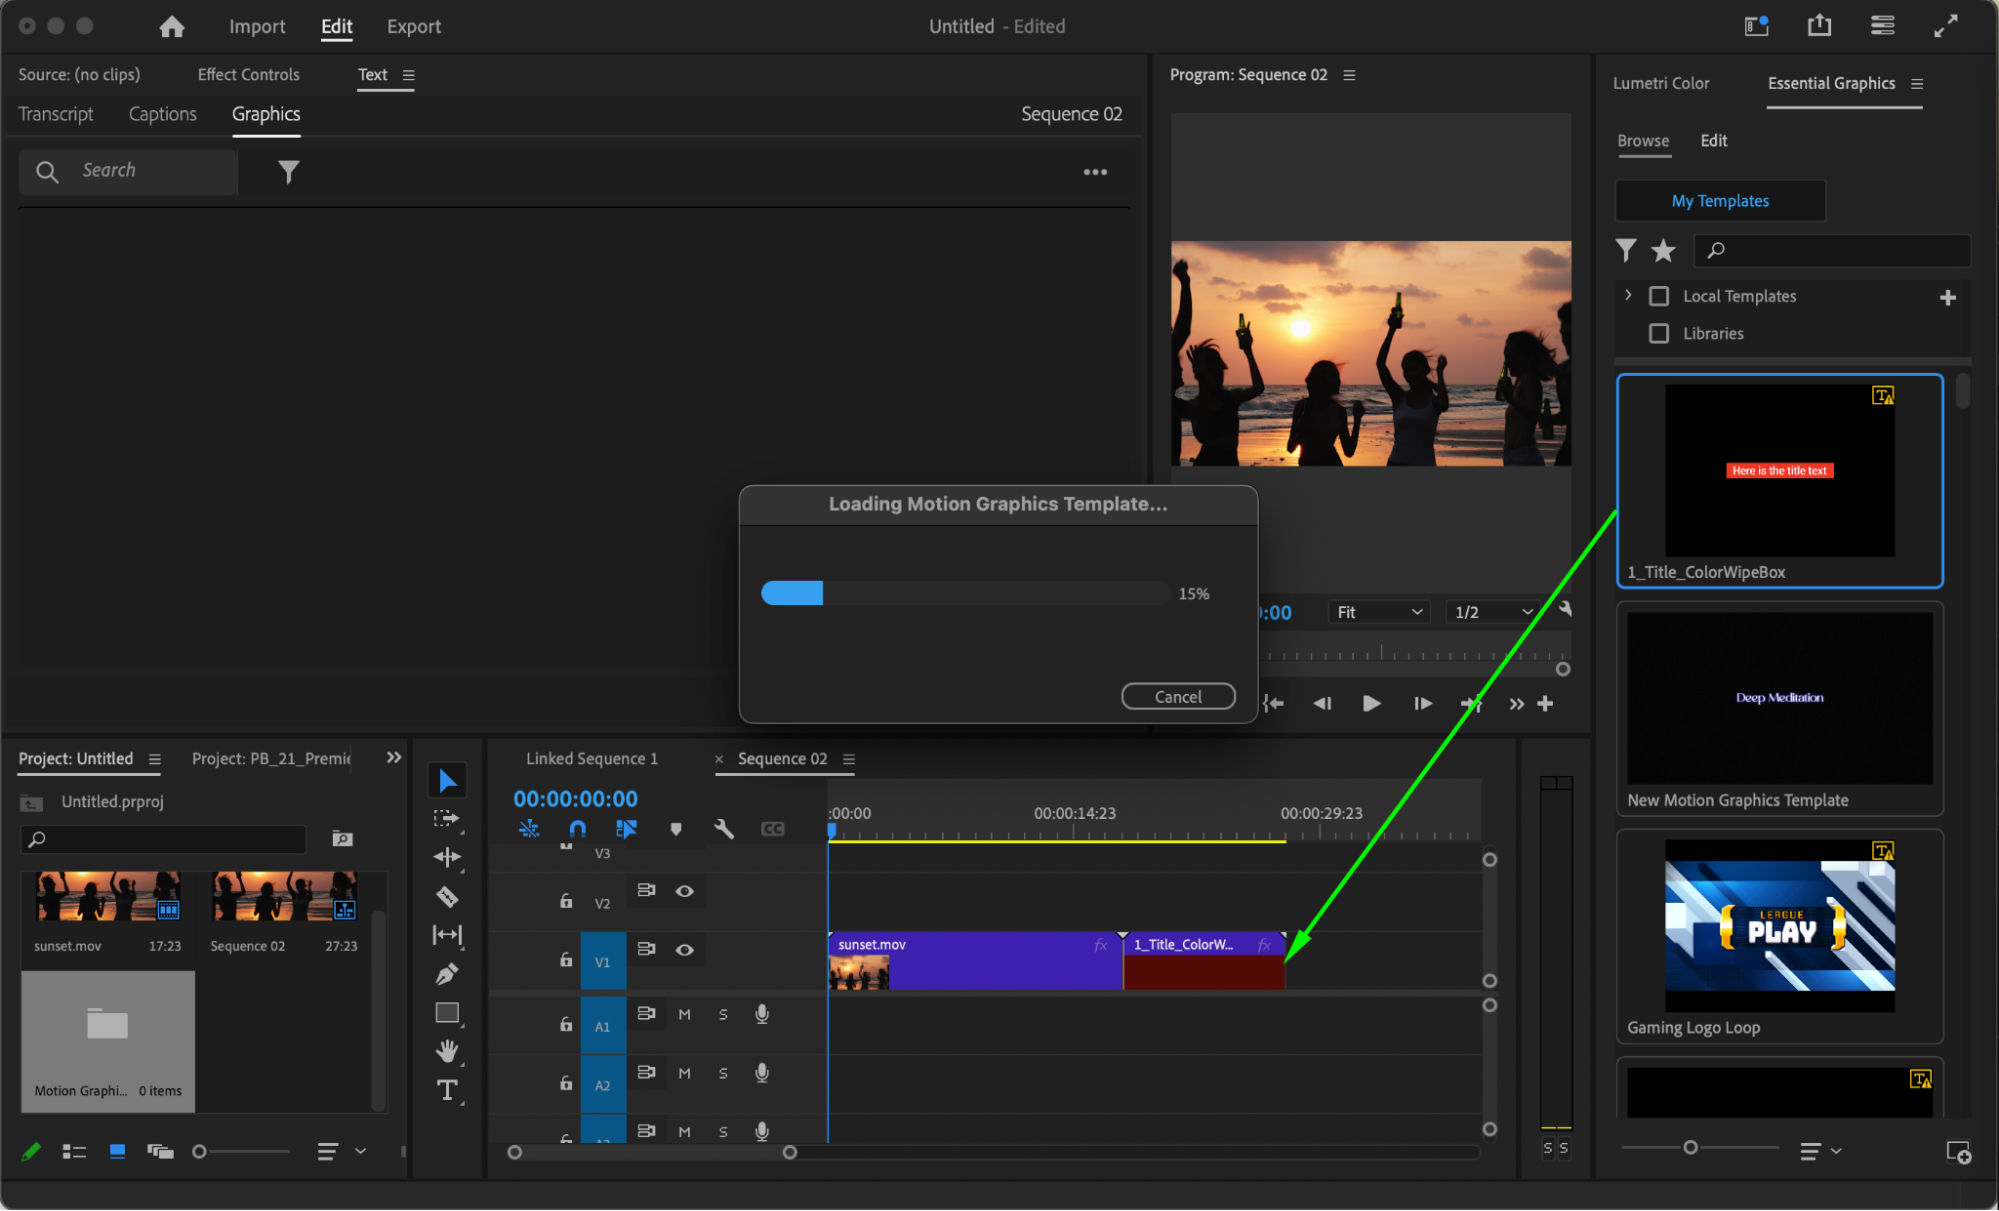Select the Type tool

click(447, 1090)
